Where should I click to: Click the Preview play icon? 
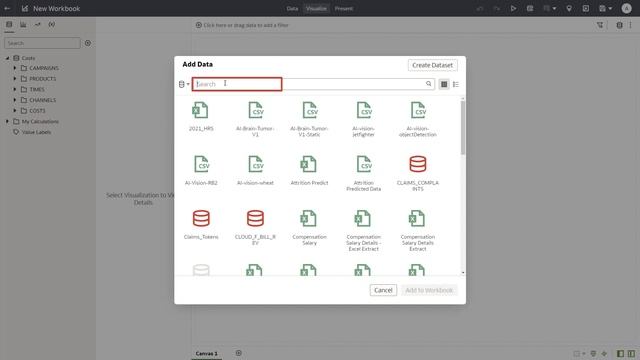[513, 8]
